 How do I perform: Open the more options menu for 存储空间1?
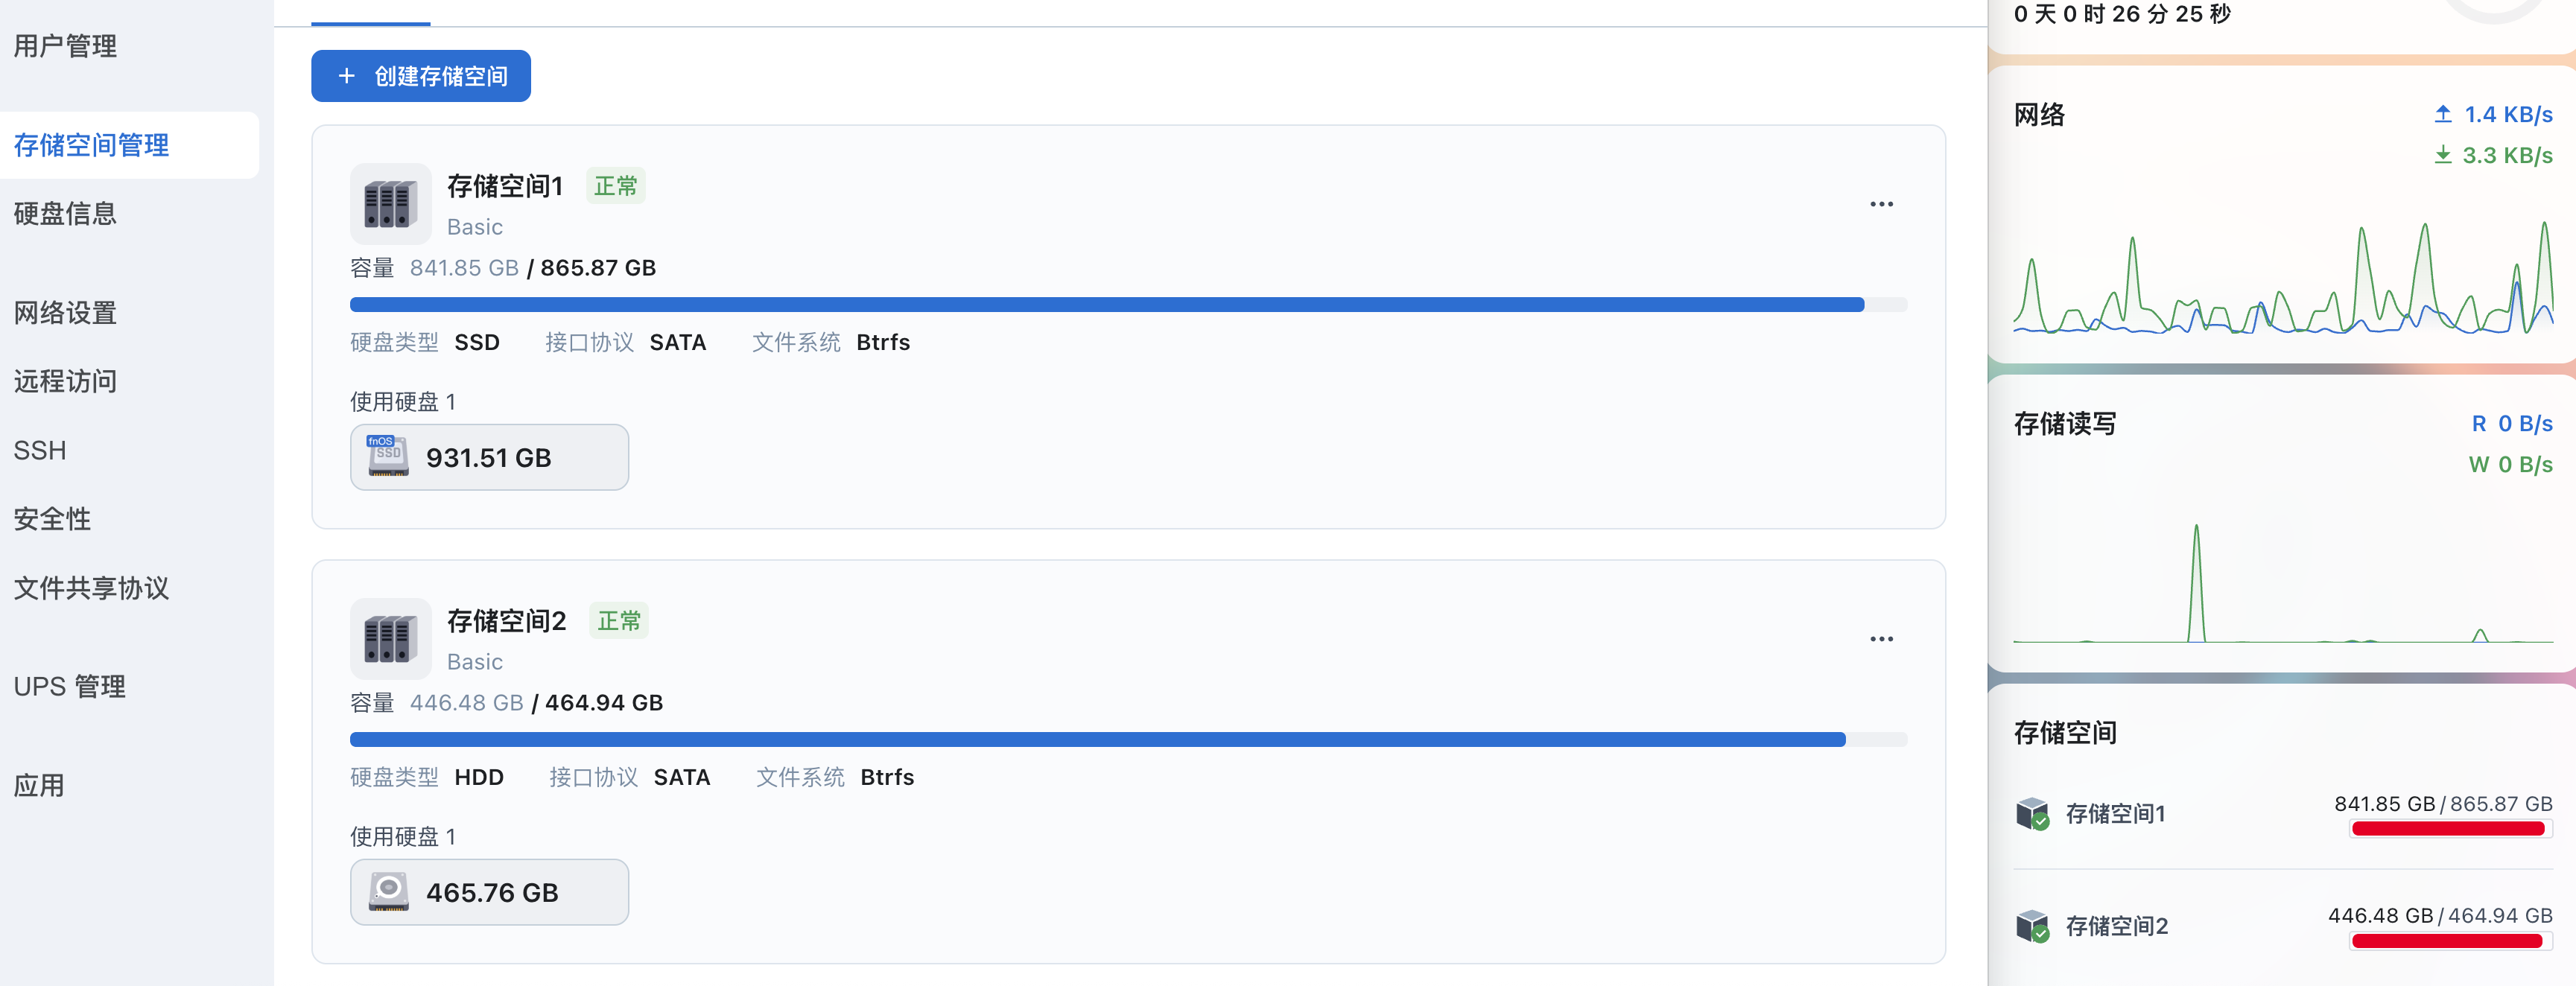pos(1881,204)
